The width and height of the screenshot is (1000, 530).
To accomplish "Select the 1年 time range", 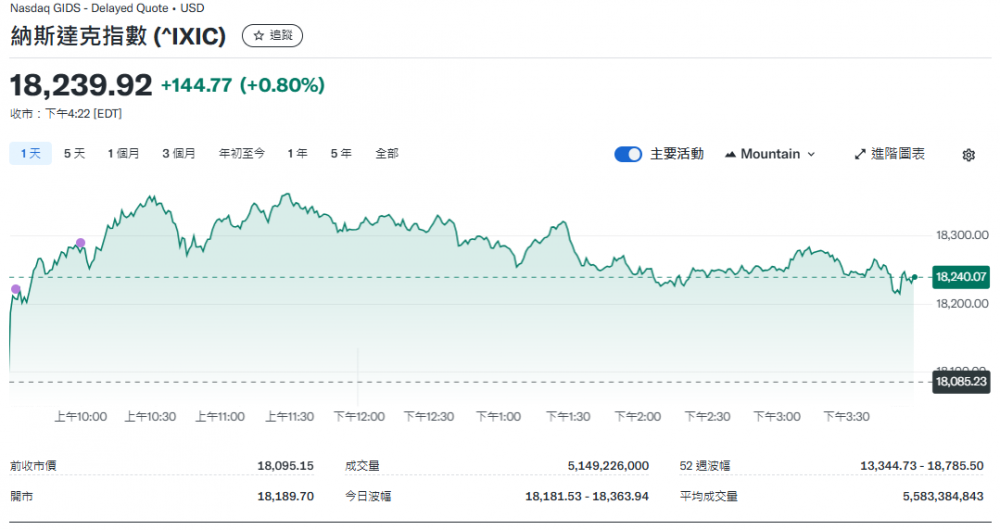I will (x=297, y=154).
